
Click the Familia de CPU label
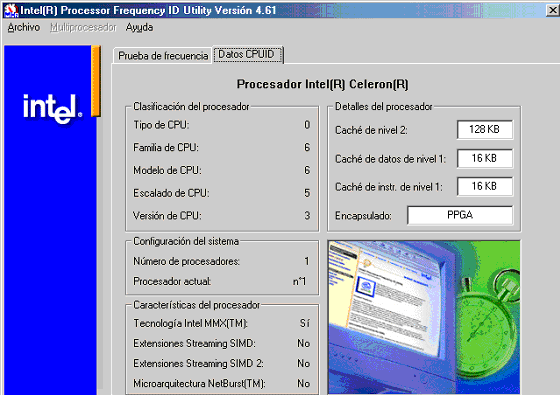coord(166,148)
